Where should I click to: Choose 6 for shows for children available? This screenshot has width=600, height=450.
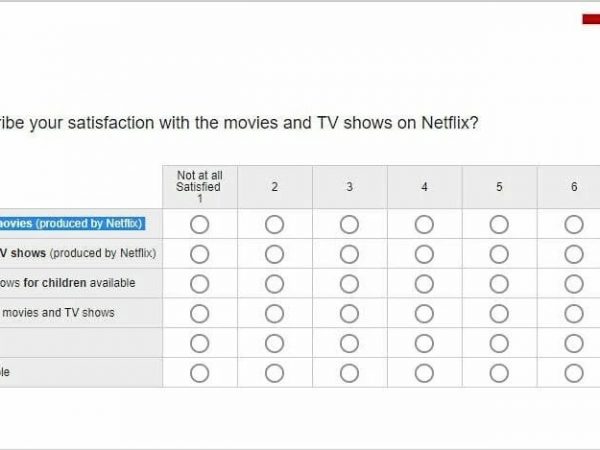coord(574,284)
